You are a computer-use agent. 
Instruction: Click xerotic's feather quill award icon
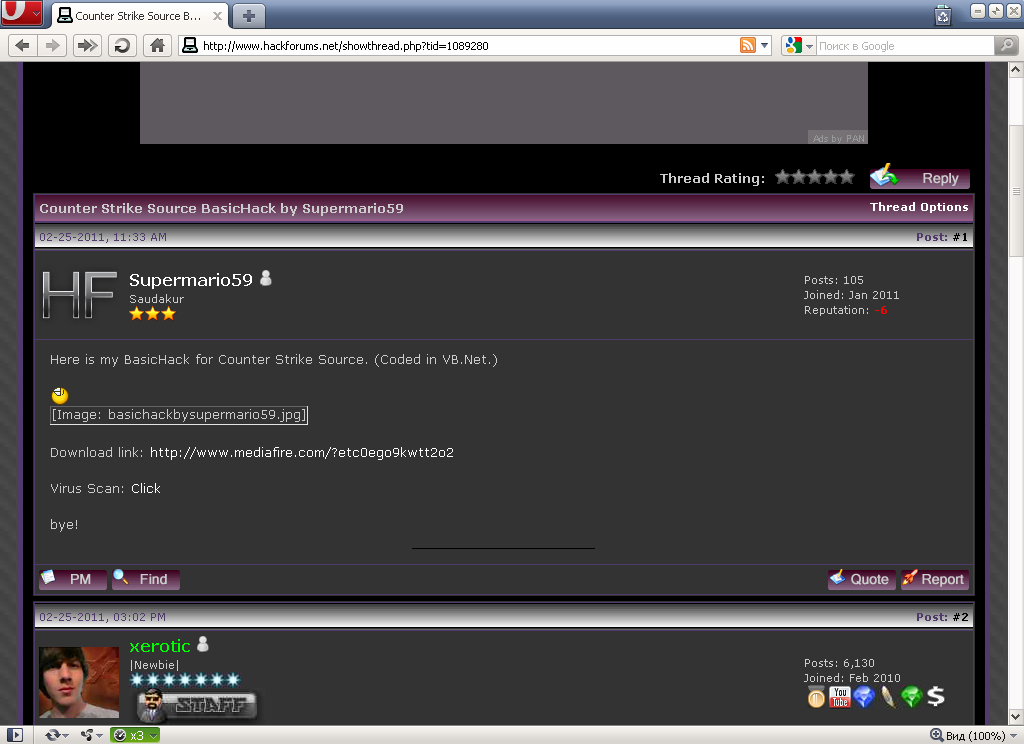click(x=888, y=697)
